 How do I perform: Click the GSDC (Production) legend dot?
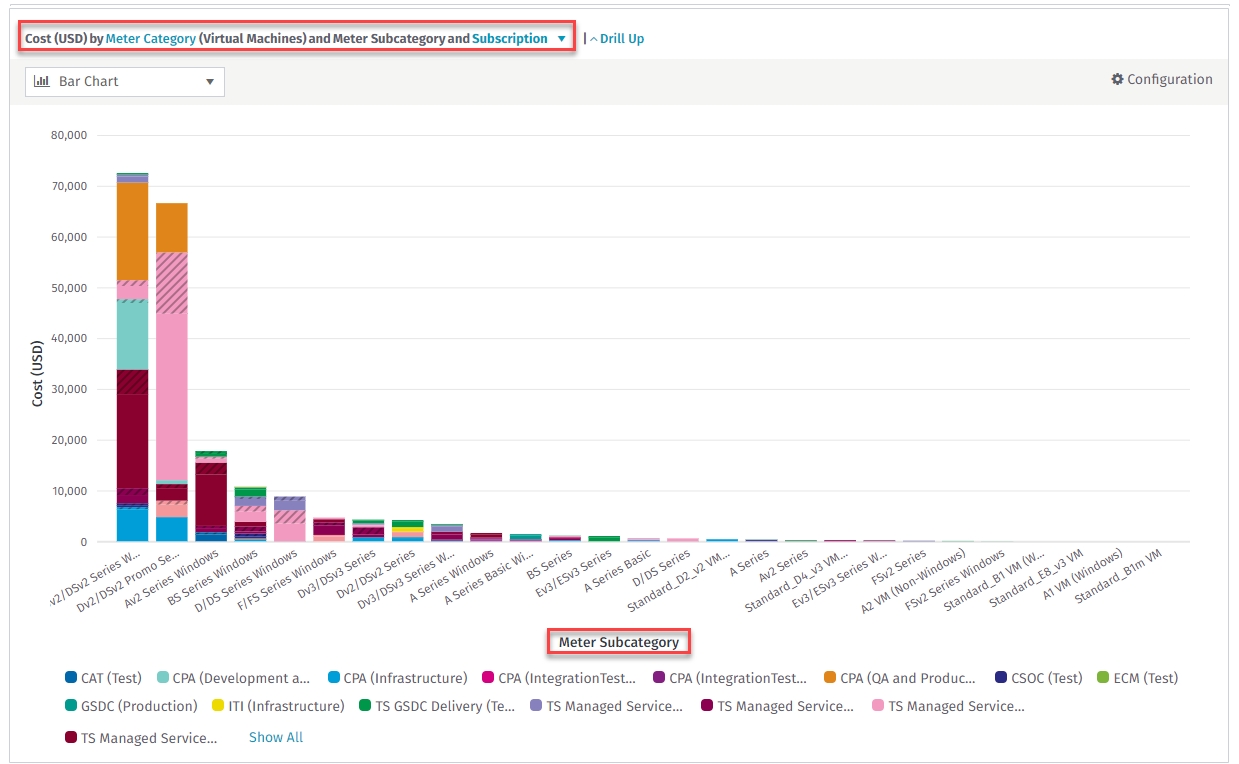tap(70, 706)
